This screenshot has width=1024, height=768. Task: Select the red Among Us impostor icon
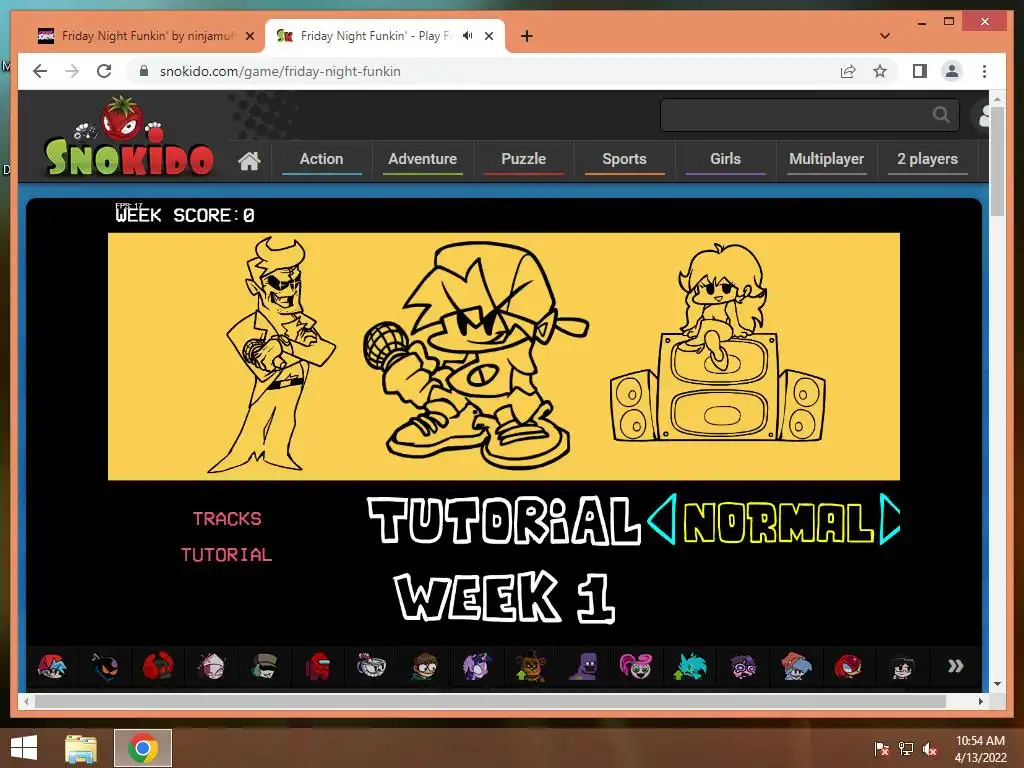pyautogui.click(x=317, y=667)
